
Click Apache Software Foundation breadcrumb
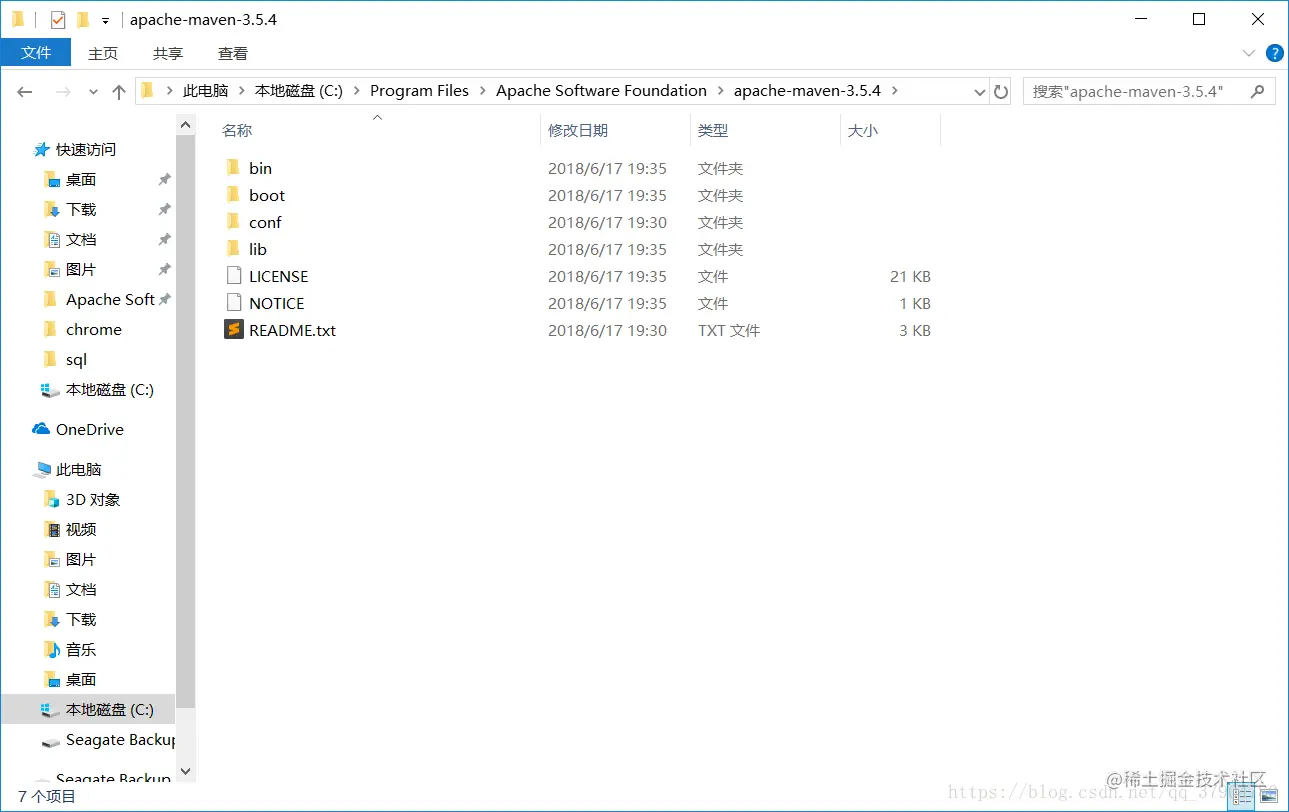(x=601, y=91)
